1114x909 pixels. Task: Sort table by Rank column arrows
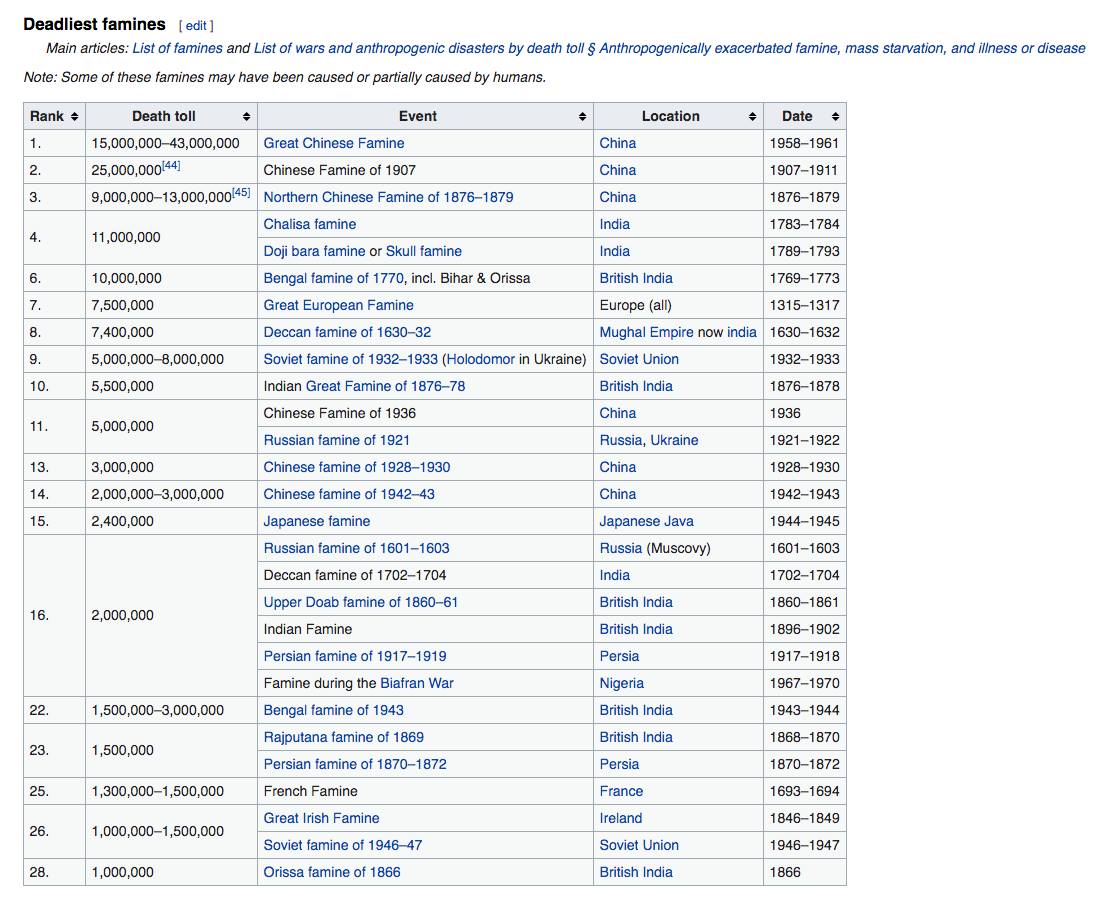point(74,117)
